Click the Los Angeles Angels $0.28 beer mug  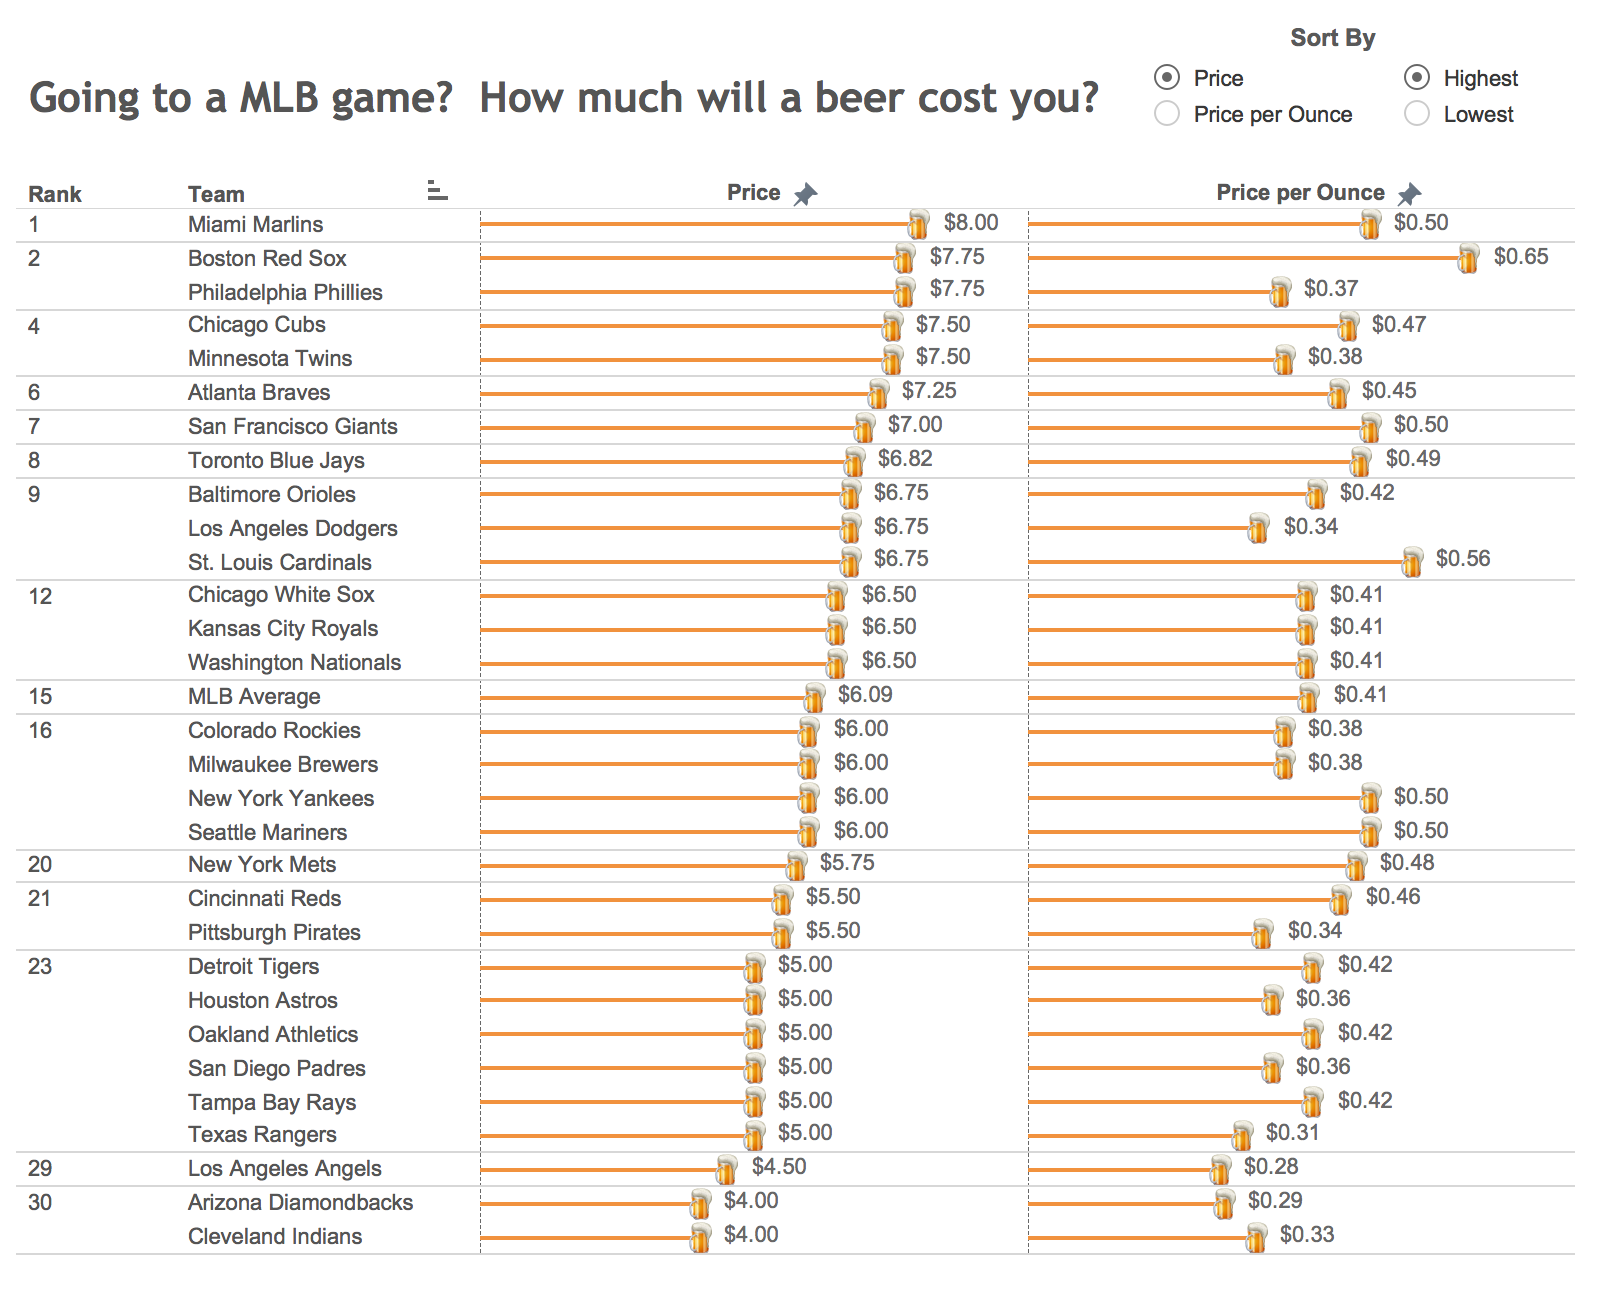tap(1219, 1167)
